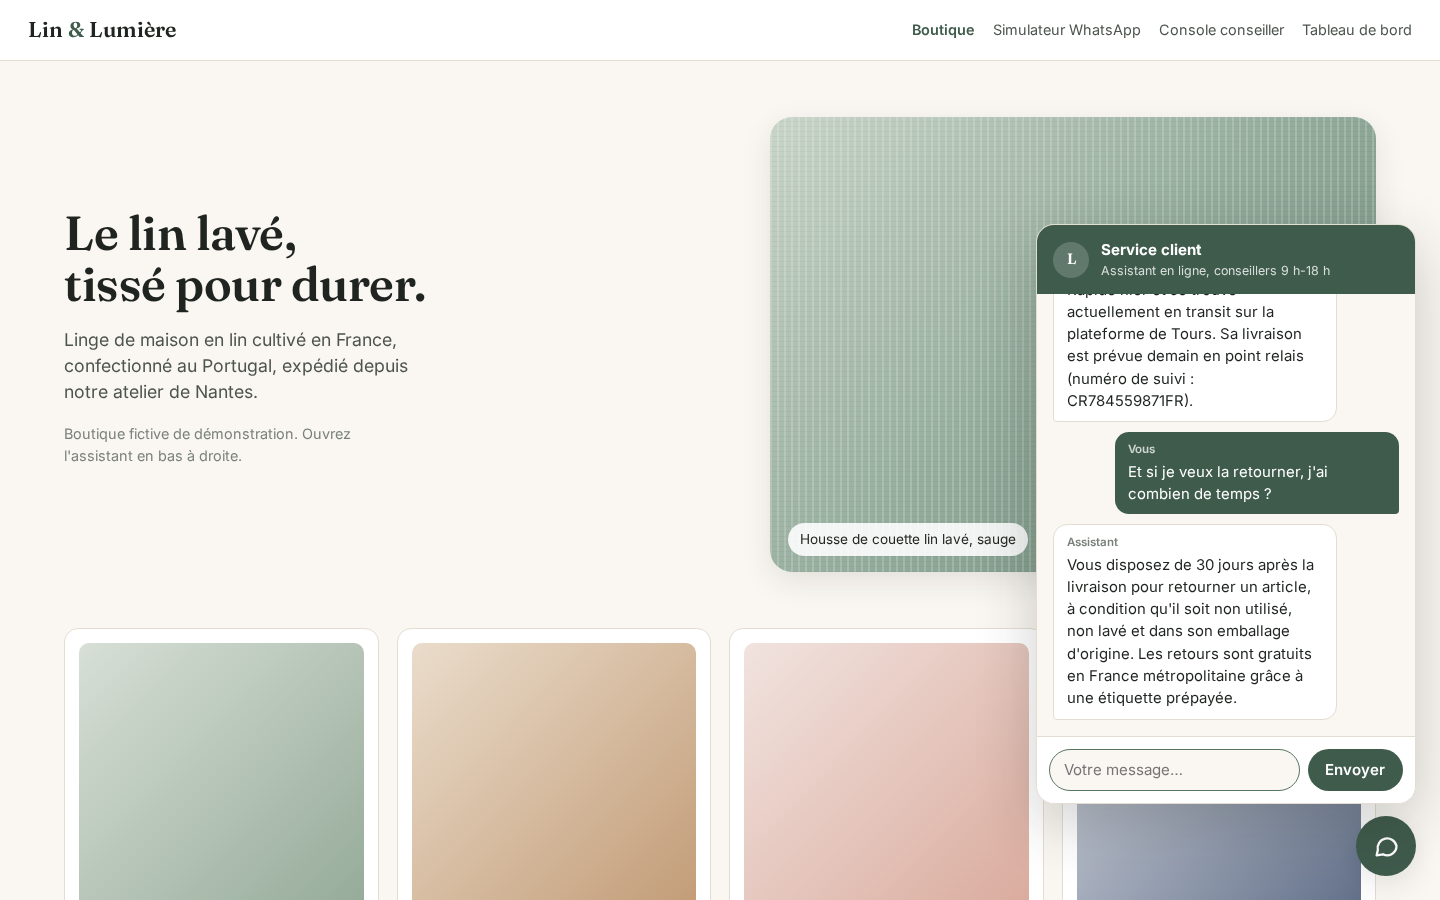Click the Service client 'L' avatar
Viewport: 1440px width, 900px height.
[x=1071, y=260]
